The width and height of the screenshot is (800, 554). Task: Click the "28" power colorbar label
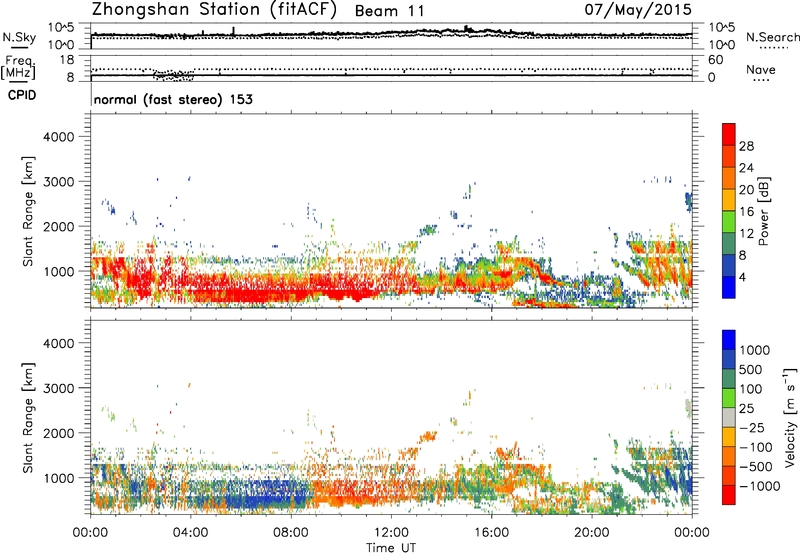coord(746,146)
